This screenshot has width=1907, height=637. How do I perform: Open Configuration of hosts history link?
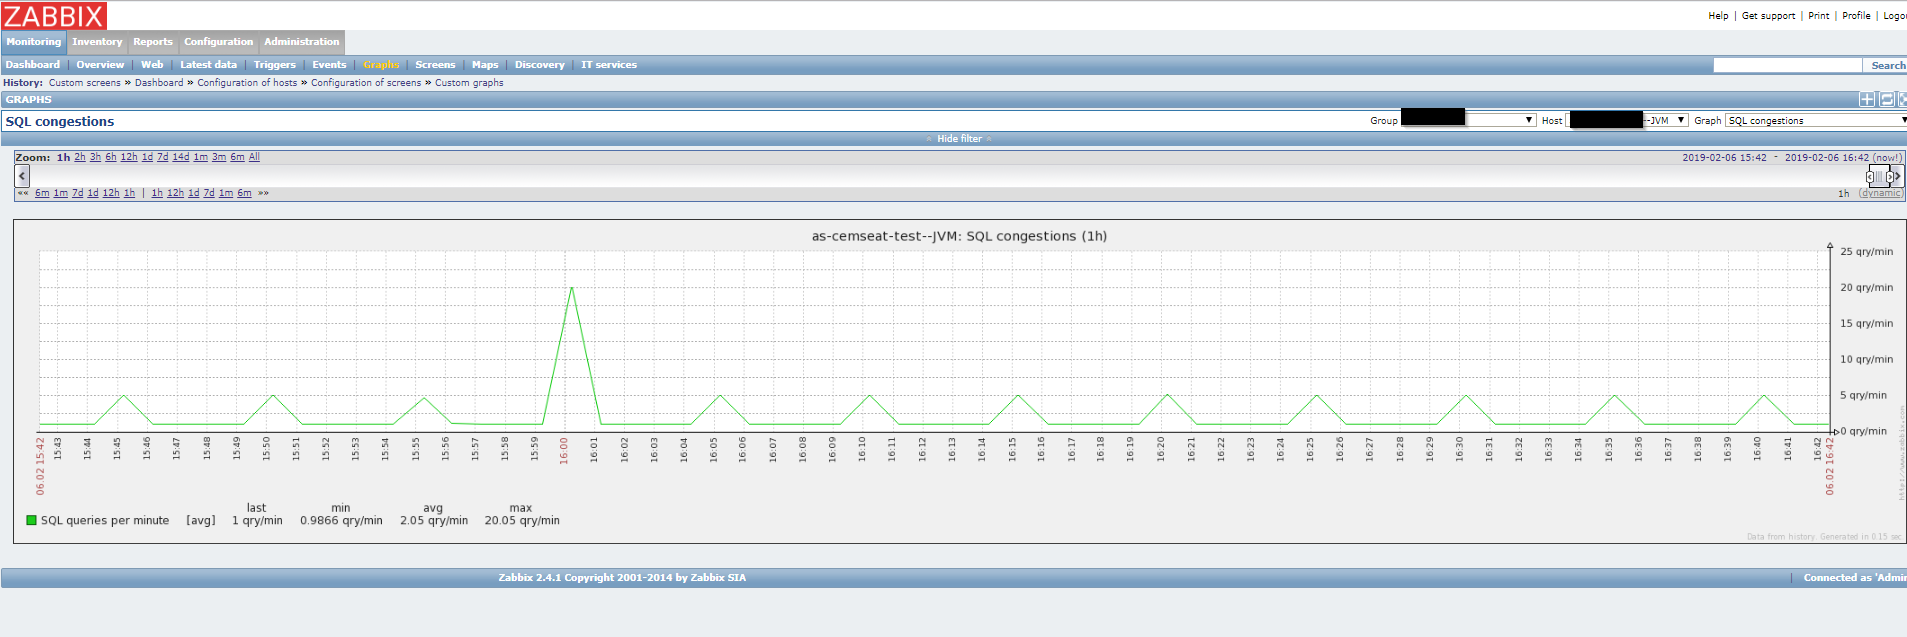247,83
